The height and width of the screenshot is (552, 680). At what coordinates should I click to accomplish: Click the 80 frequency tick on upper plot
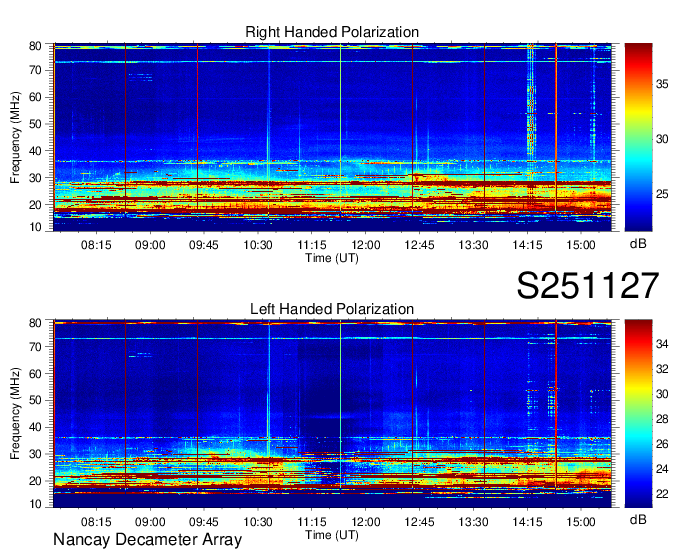click(x=34, y=46)
